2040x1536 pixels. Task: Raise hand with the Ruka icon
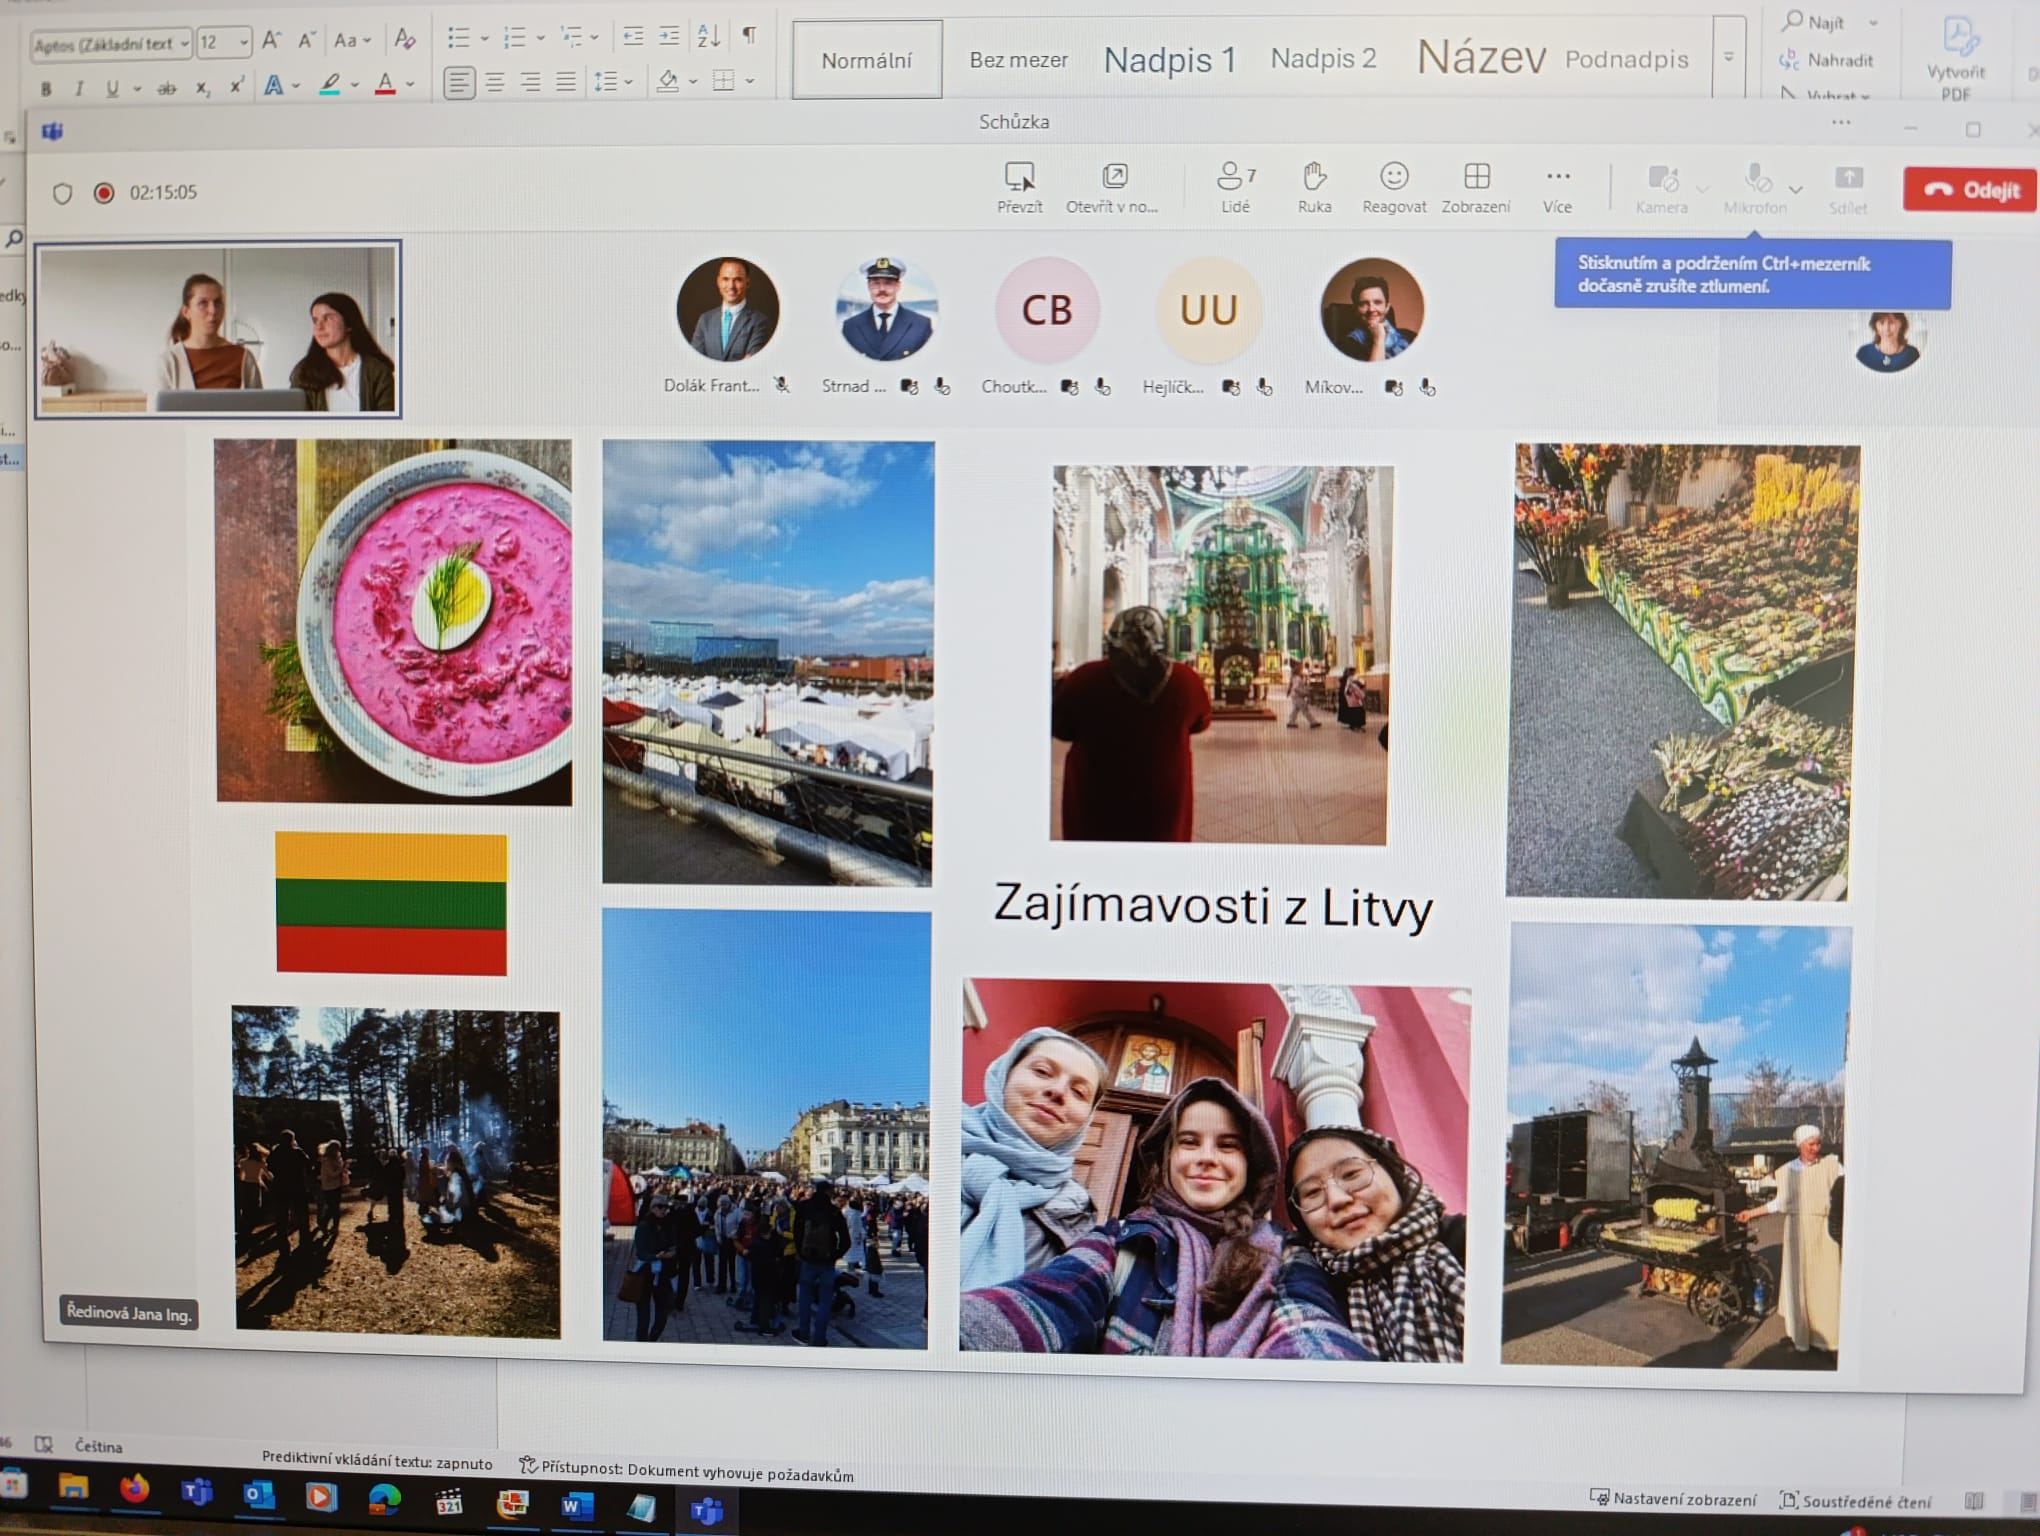pos(1314,178)
